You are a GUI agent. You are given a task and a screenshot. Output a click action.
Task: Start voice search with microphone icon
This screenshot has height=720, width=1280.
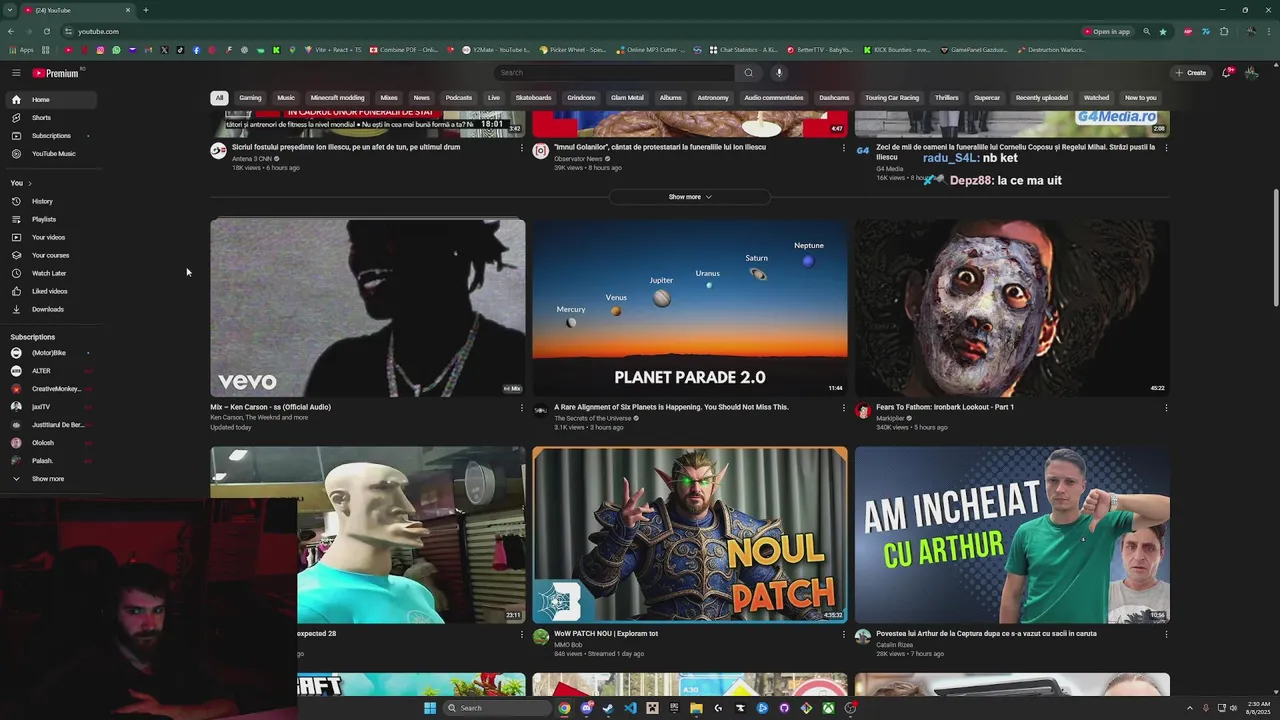pos(779,73)
